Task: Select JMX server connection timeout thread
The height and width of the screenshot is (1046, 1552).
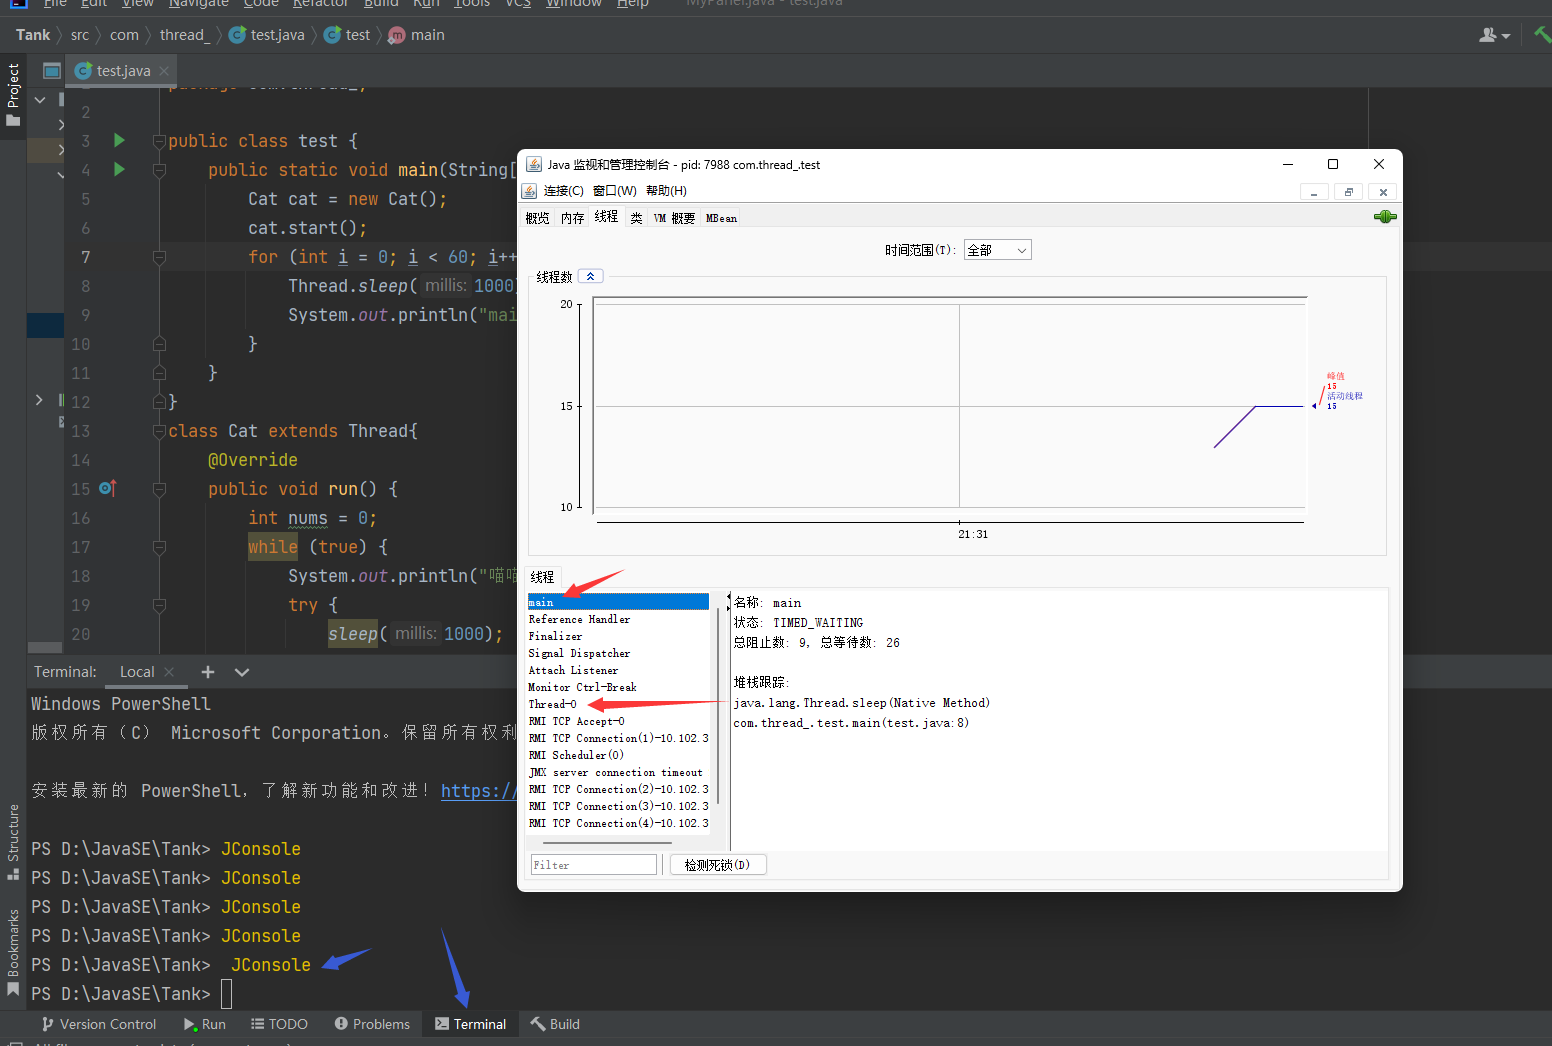Action: tap(618, 772)
